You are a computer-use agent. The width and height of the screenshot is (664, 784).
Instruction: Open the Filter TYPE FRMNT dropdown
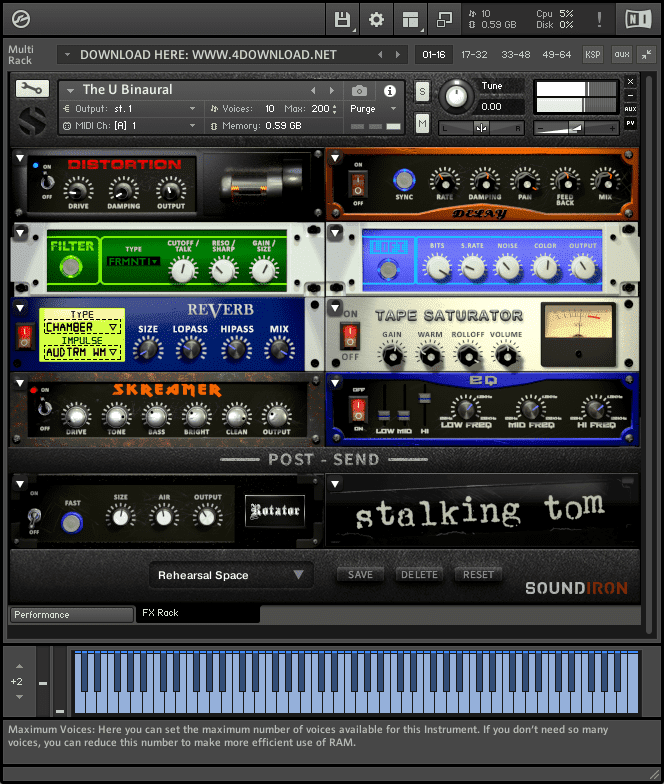click(x=134, y=261)
